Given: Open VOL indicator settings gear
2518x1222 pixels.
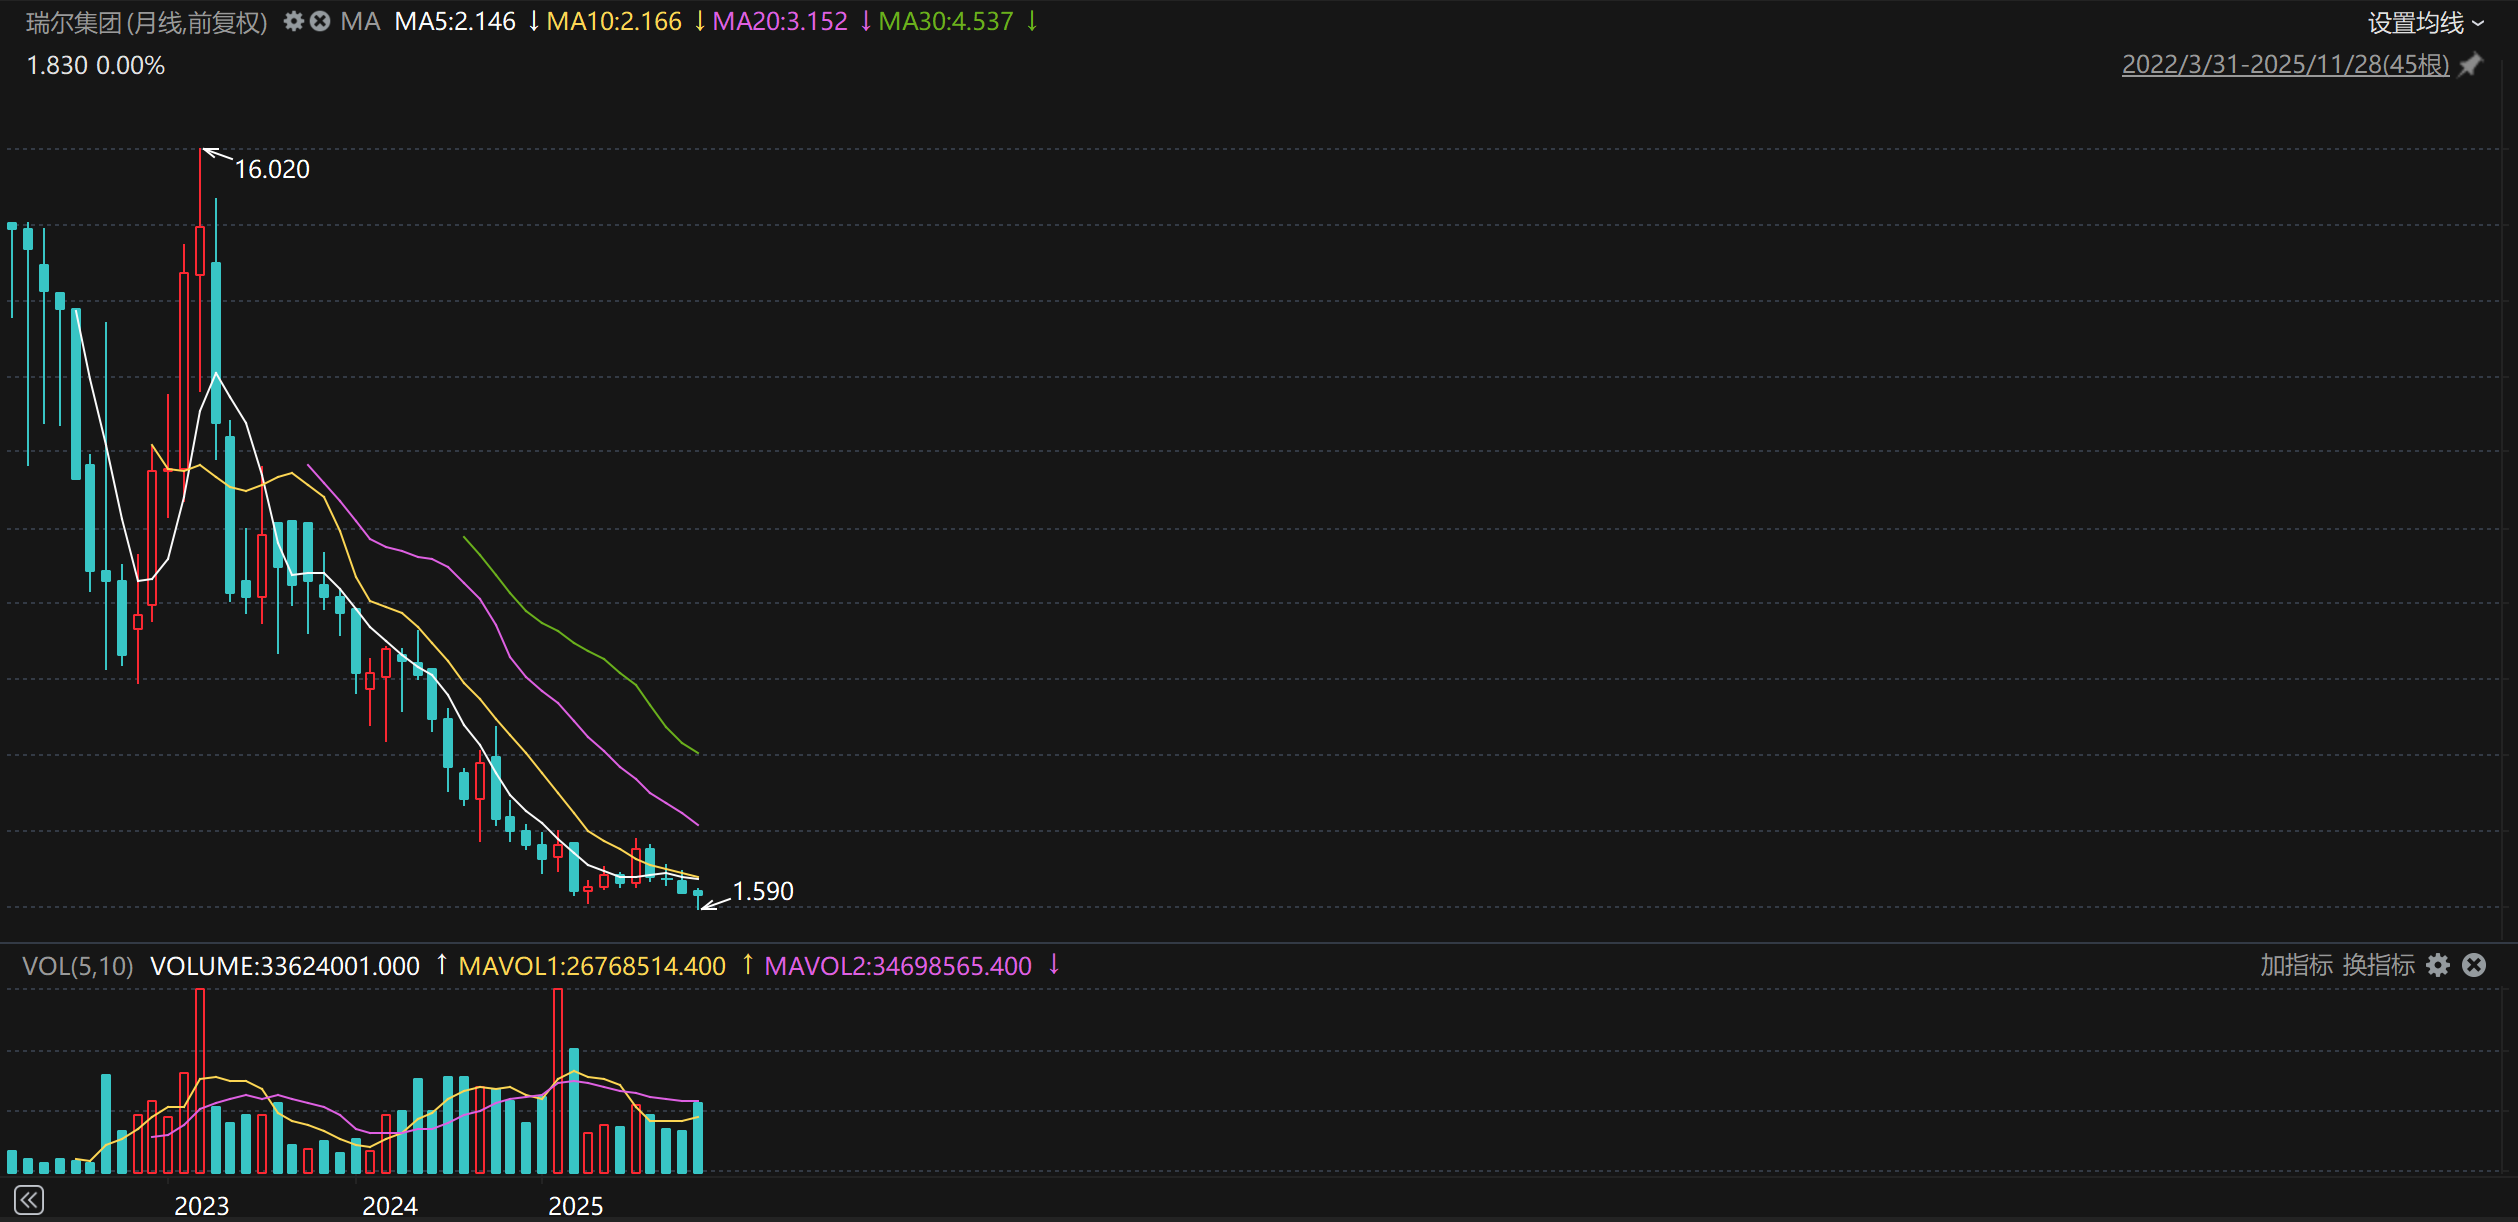Looking at the screenshot, I should tap(2439, 965).
